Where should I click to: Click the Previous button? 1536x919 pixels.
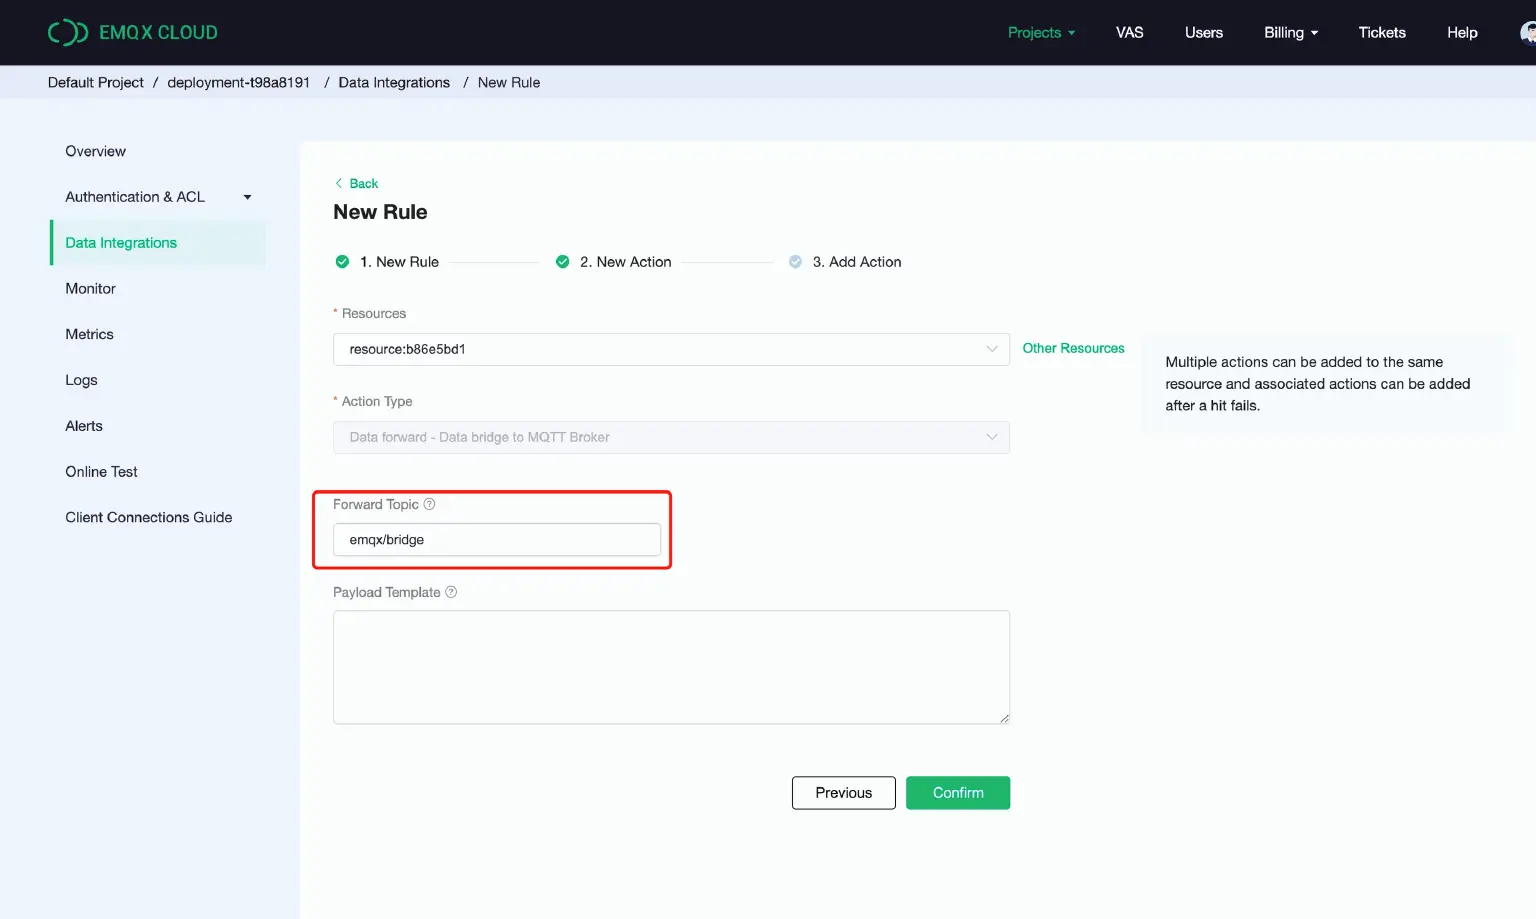(843, 792)
